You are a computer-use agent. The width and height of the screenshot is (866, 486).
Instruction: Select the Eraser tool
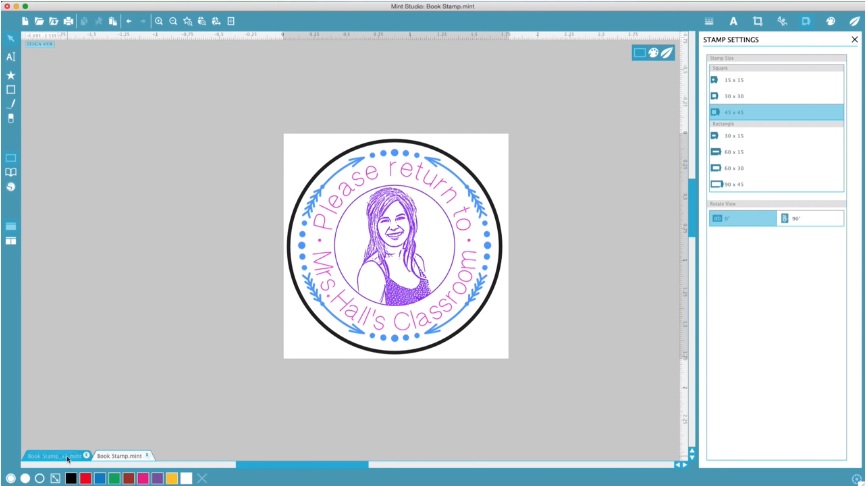[11, 118]
